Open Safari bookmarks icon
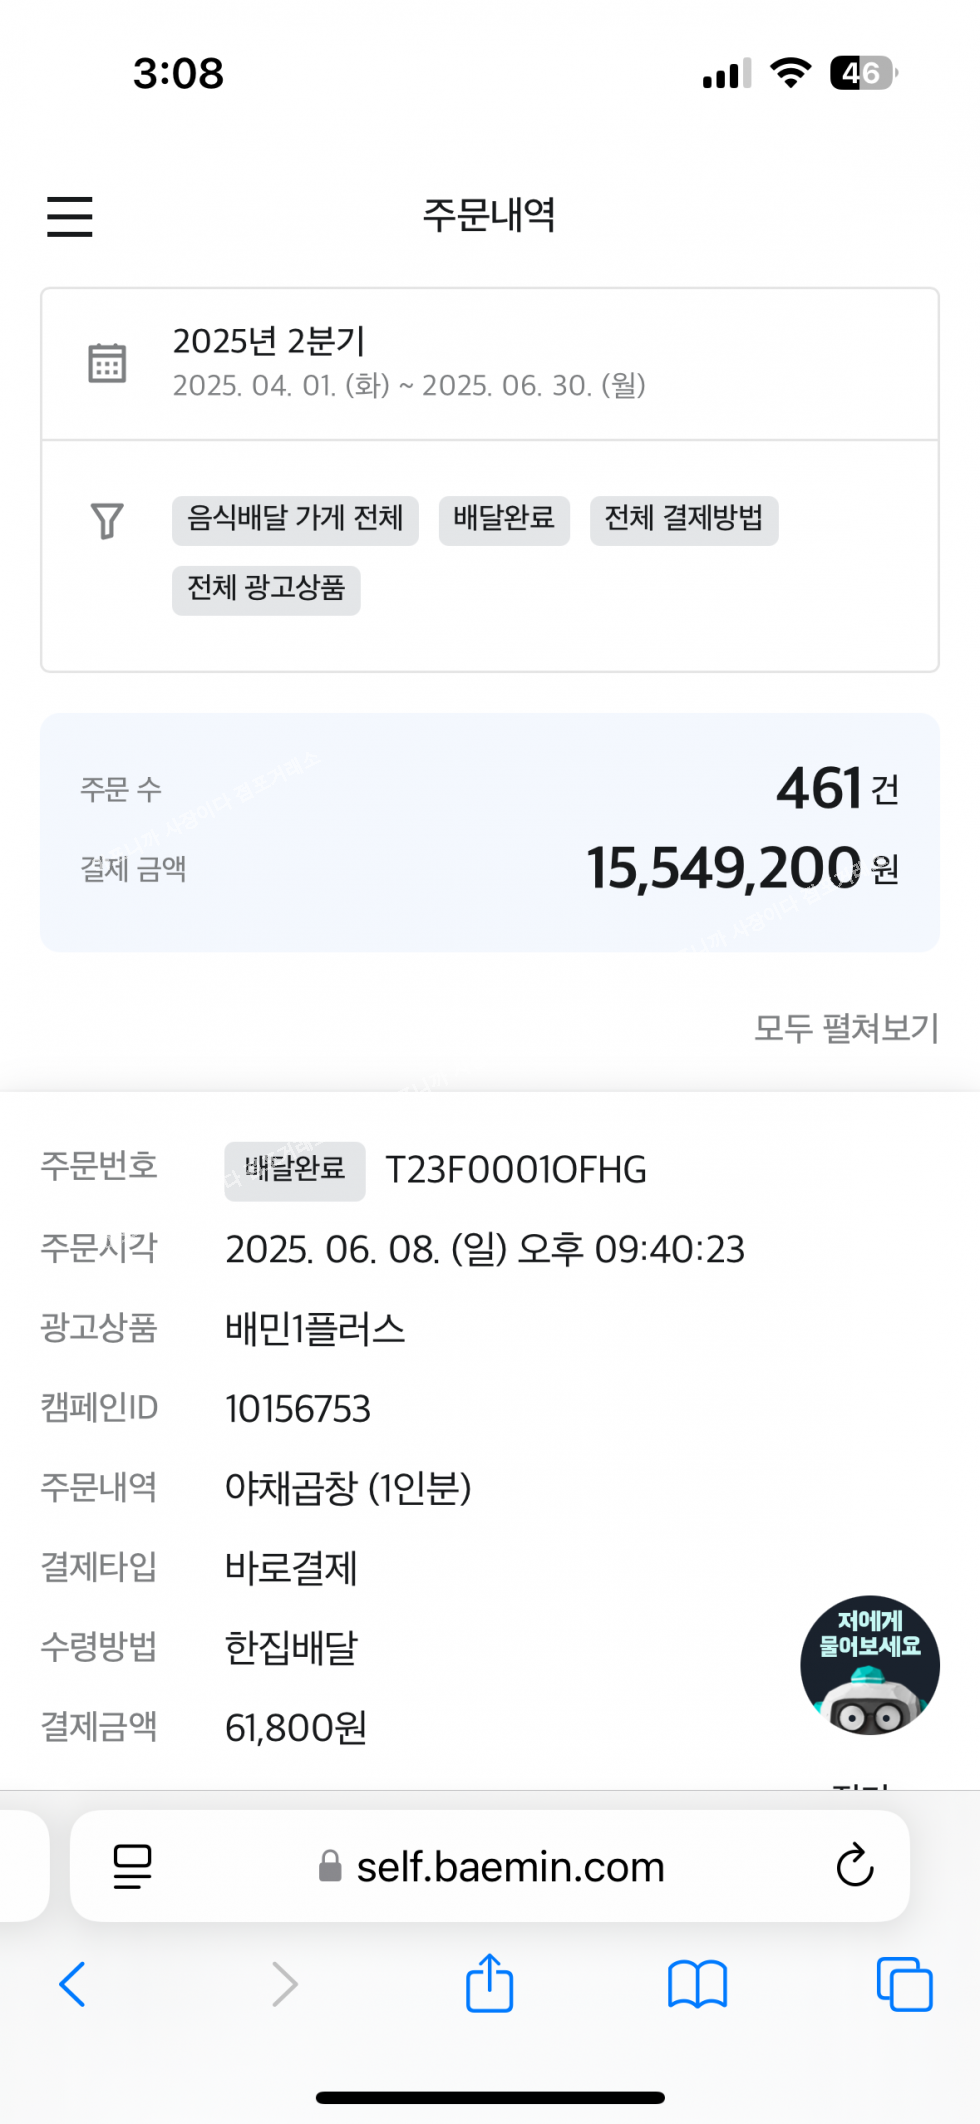980x2124 pixels. click(697, 1984)
